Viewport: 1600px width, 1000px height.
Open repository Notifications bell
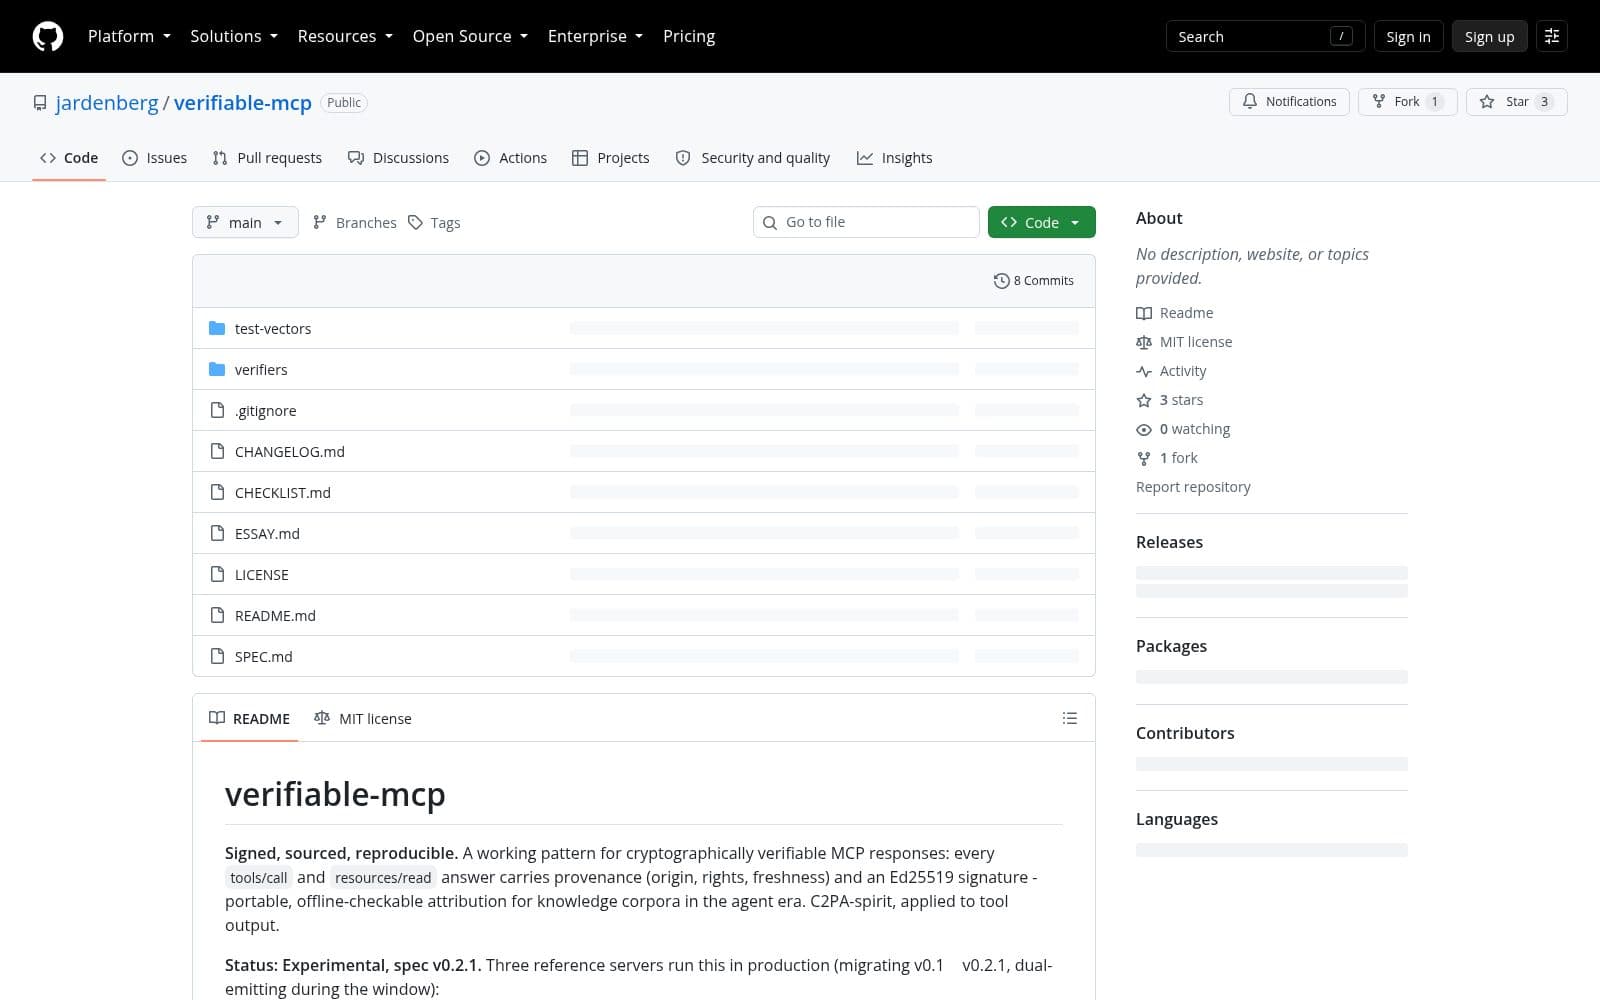click(1289, 102)
